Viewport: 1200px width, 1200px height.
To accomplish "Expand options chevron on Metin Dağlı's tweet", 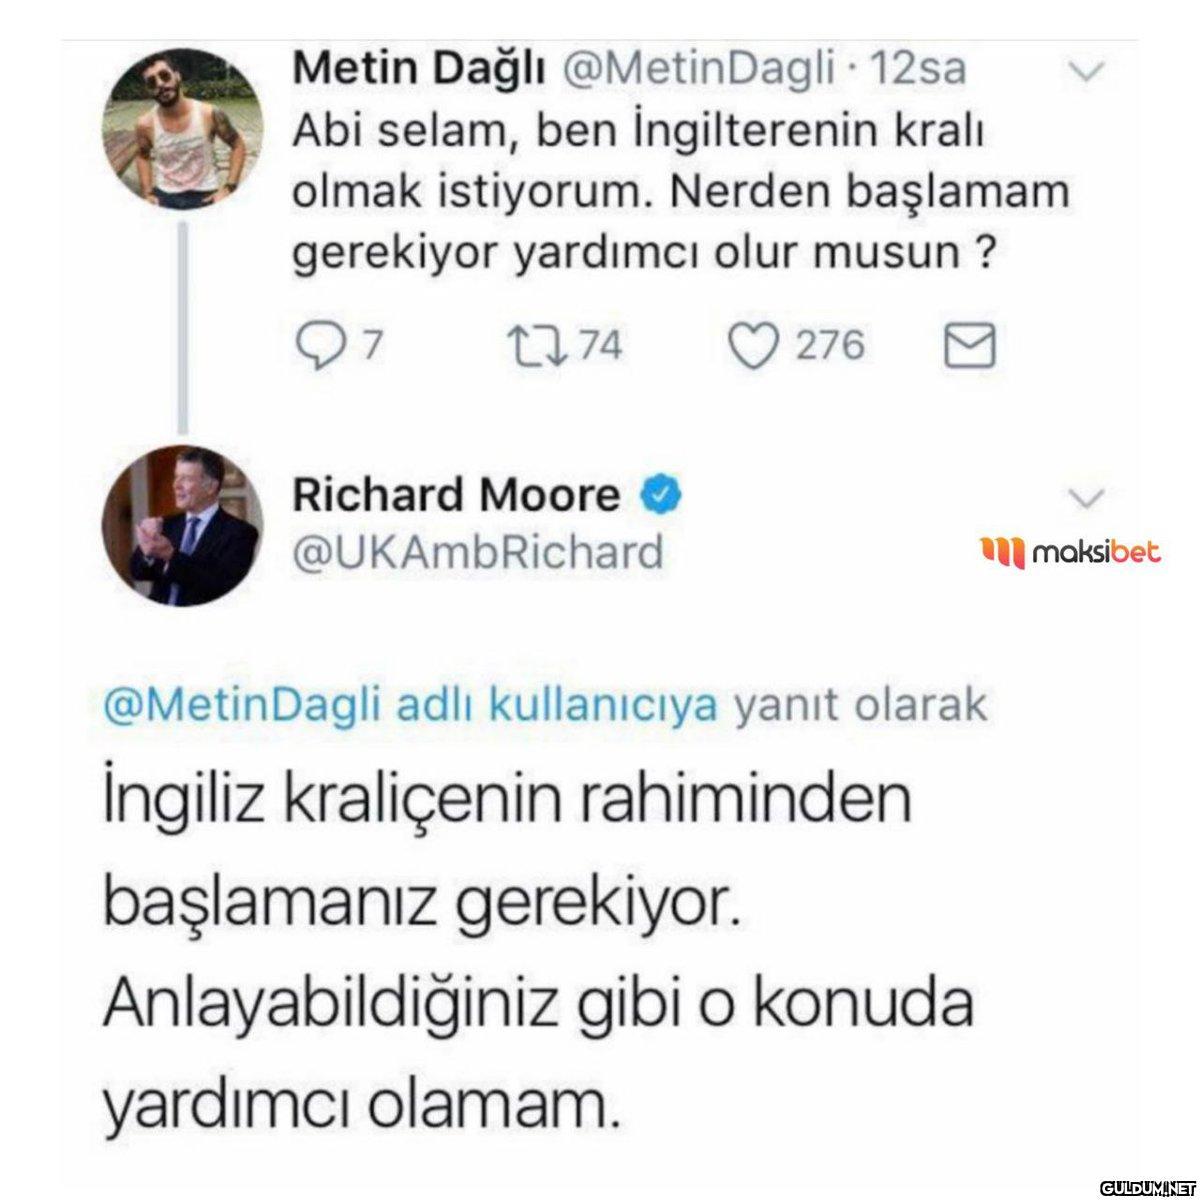I will click(1085, 71).
